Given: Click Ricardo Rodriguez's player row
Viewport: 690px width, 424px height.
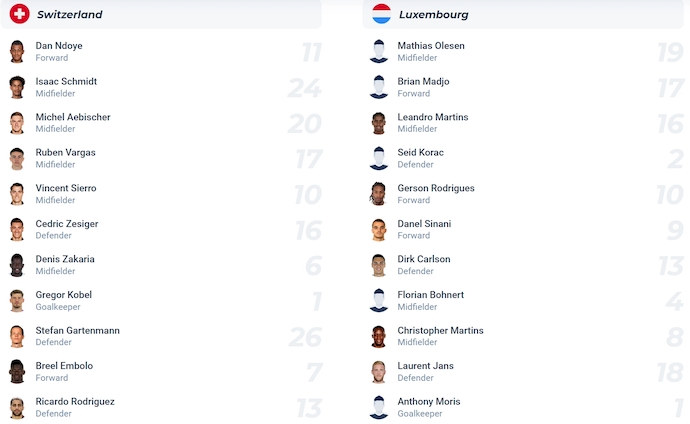Looking at the screenshot, I should (160, 408).
